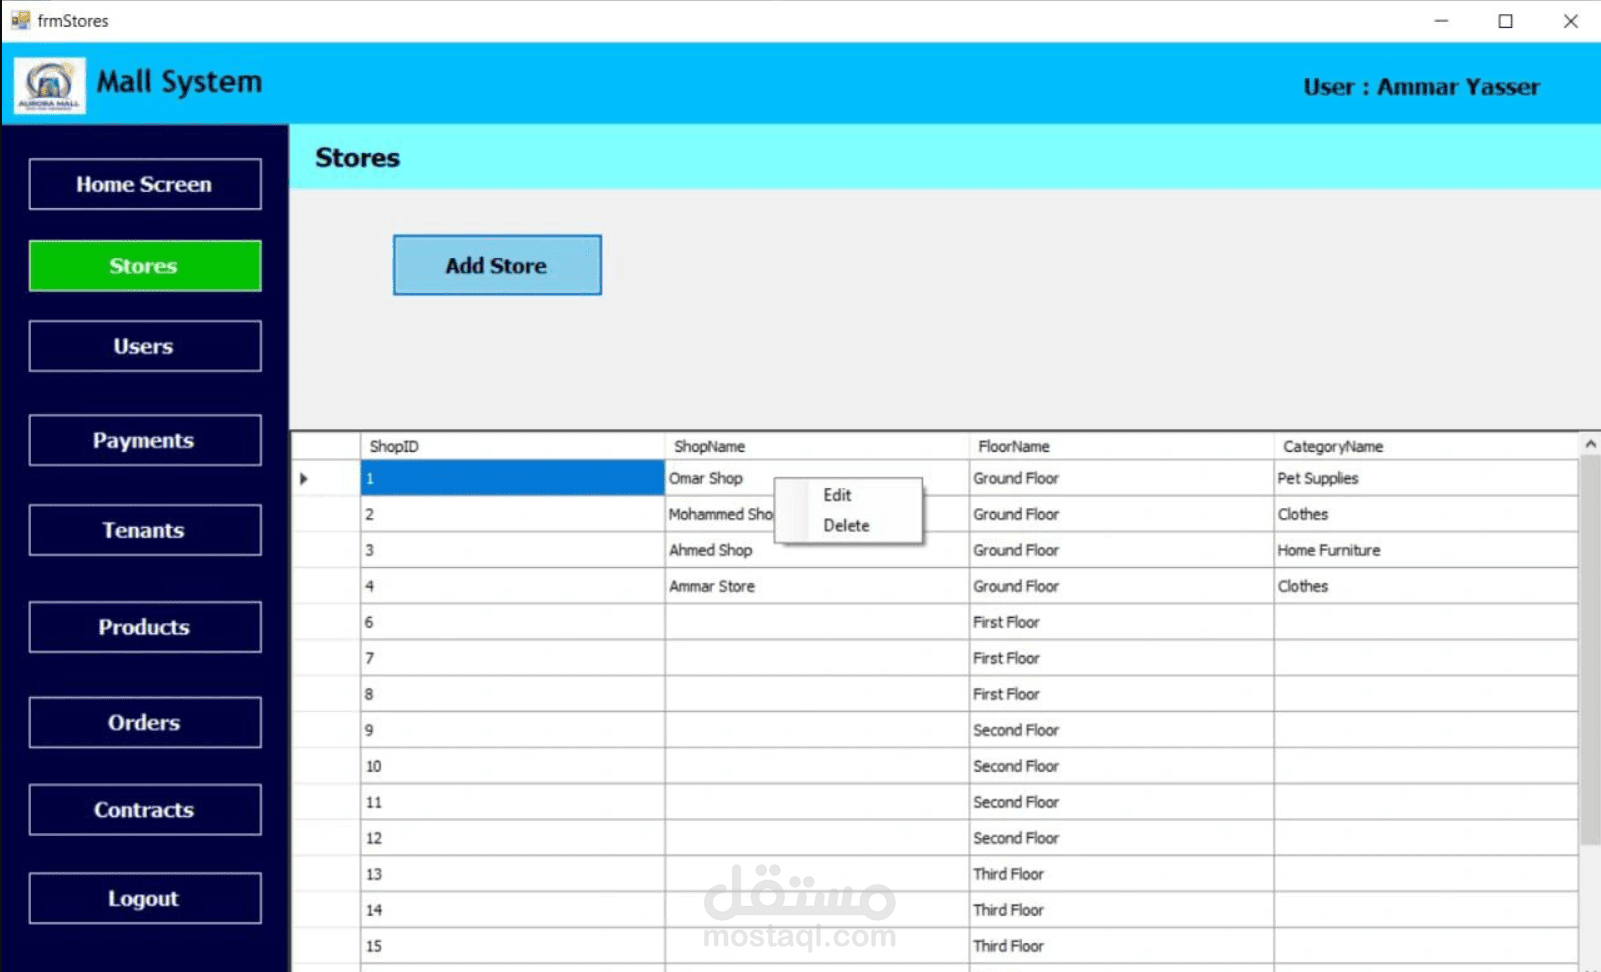Select the Third Floor cell in row 13
Viewport: 1601px width, 972px height.
pos(1121,874)
